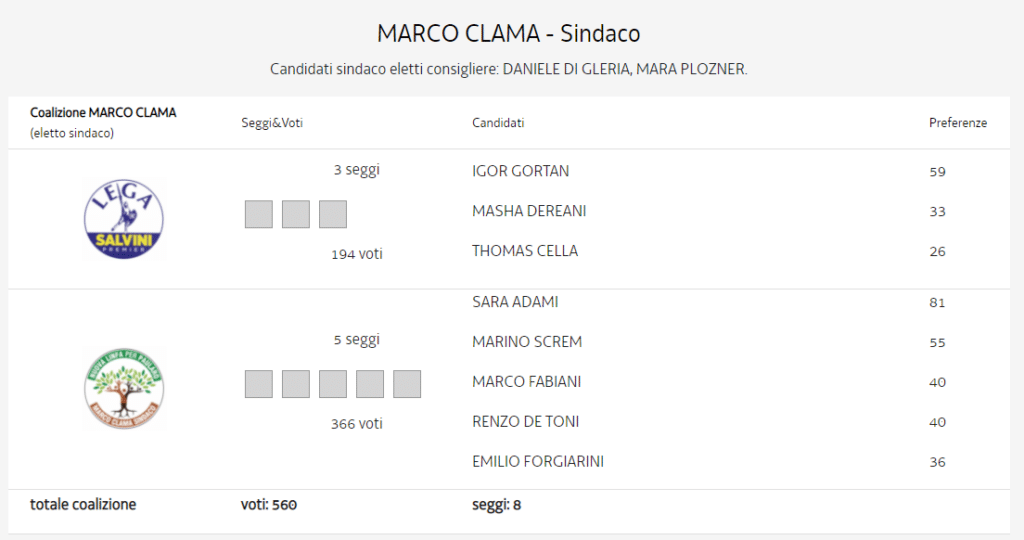The image size is (1024, 540).
Task: Click the Seggi&Voti column header
Action: pos(272,123)
